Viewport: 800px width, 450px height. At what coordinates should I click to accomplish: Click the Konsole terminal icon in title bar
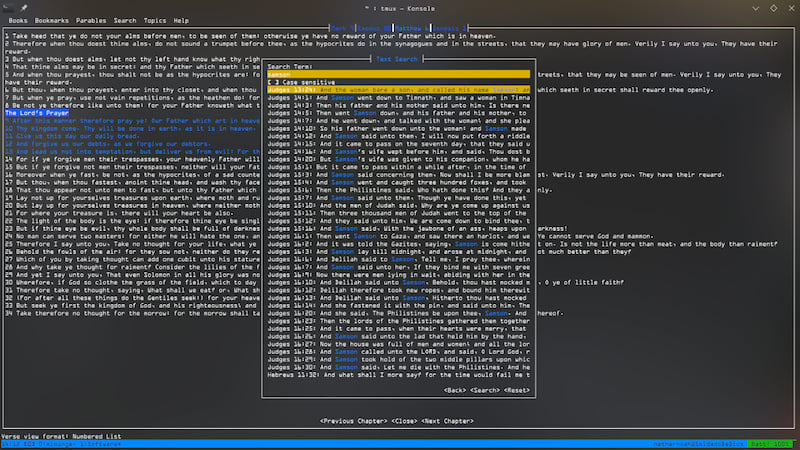pyautogui.click(x=9, y=8)
